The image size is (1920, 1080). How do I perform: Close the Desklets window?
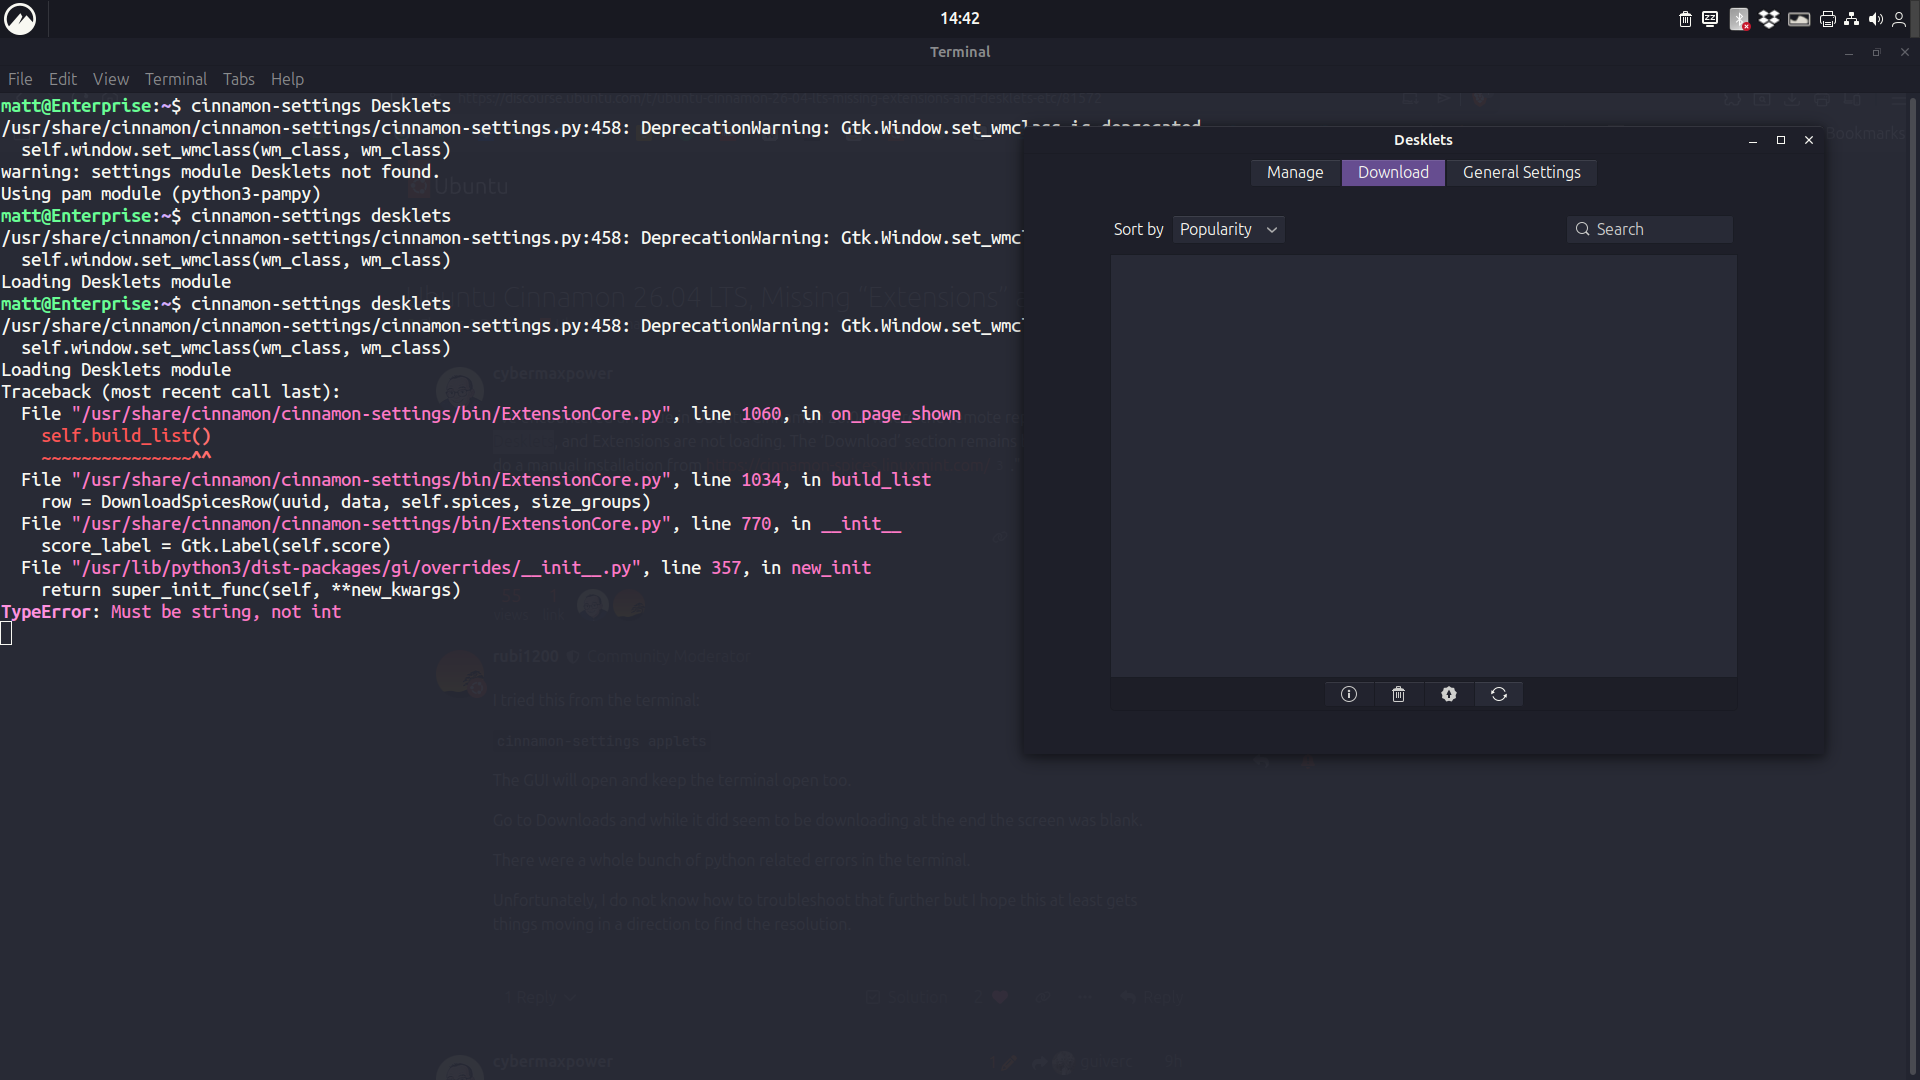1809,140
